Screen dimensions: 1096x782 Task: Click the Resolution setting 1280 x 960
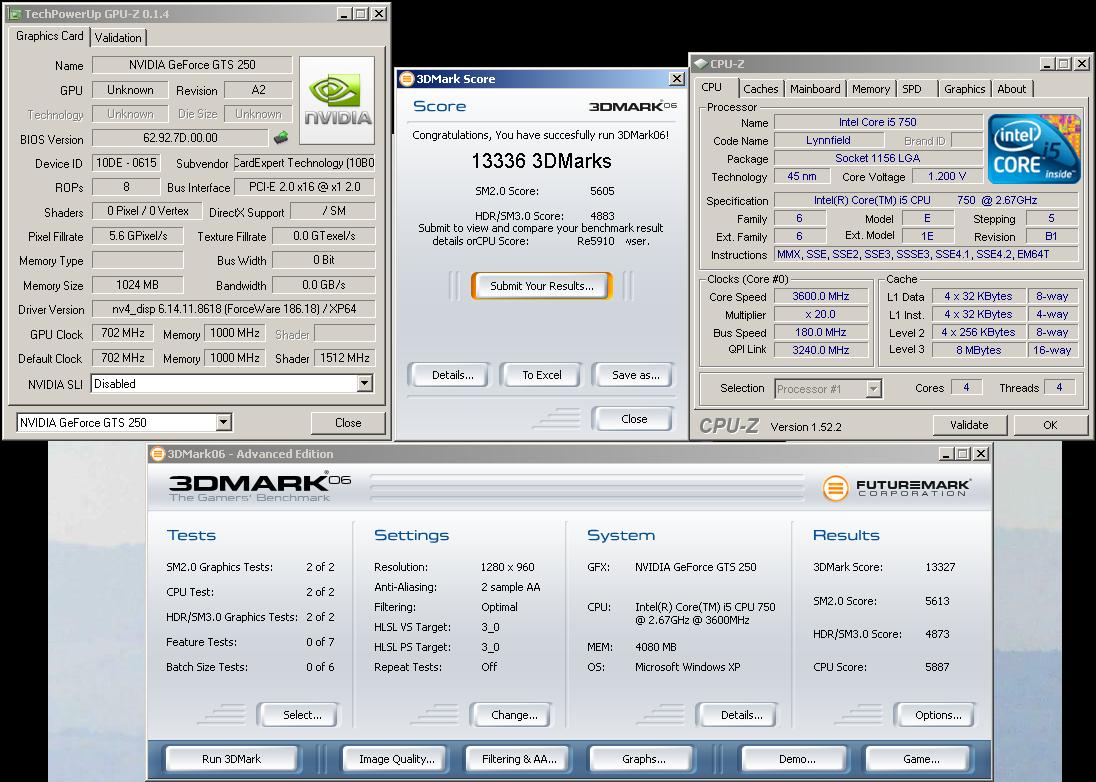507,567
